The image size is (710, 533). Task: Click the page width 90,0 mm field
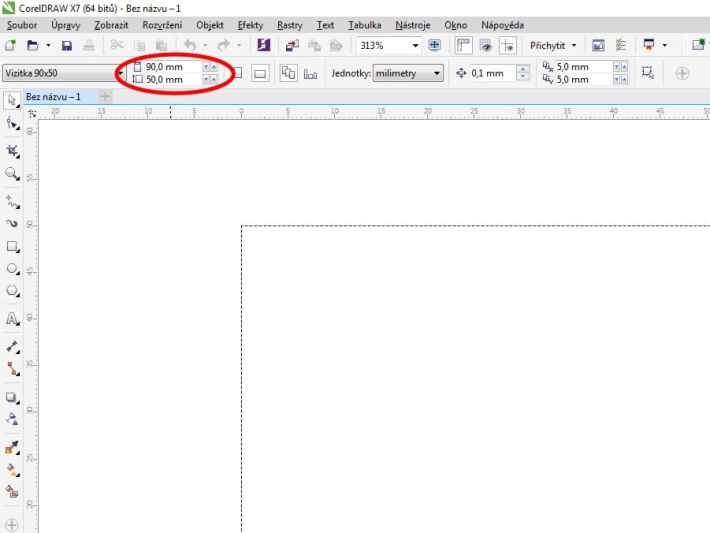(173, 67)
